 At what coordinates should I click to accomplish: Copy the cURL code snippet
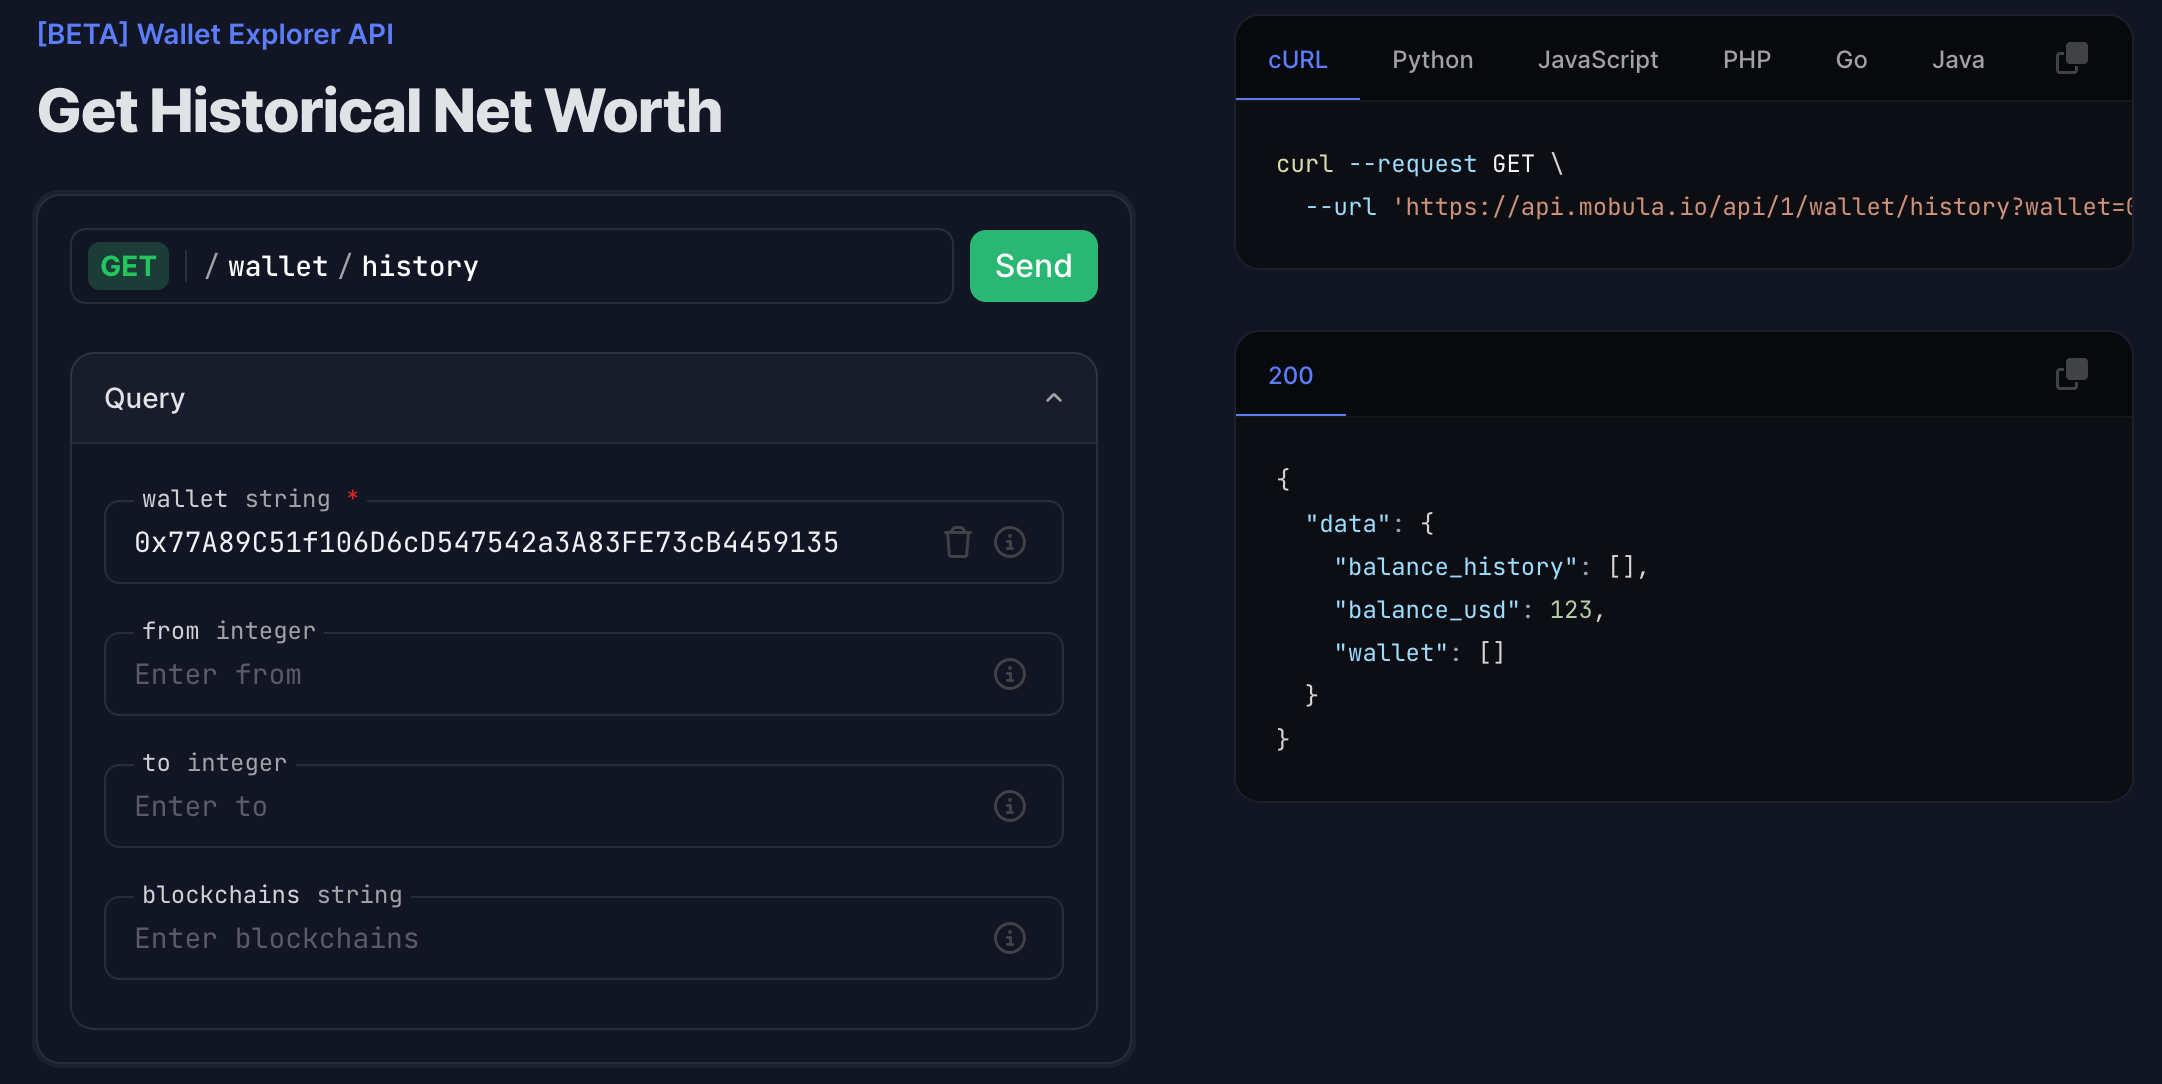(2071, 59)
